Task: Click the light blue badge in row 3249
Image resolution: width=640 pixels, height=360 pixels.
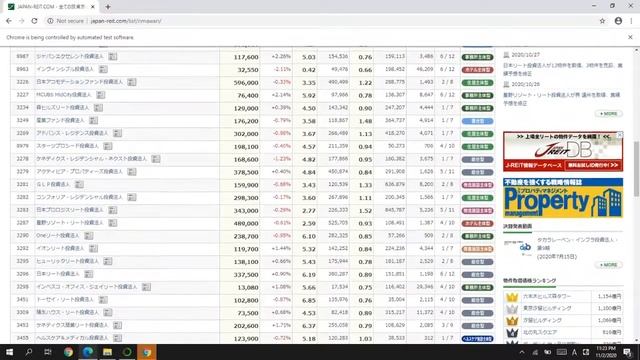Action: click(477, 121)
